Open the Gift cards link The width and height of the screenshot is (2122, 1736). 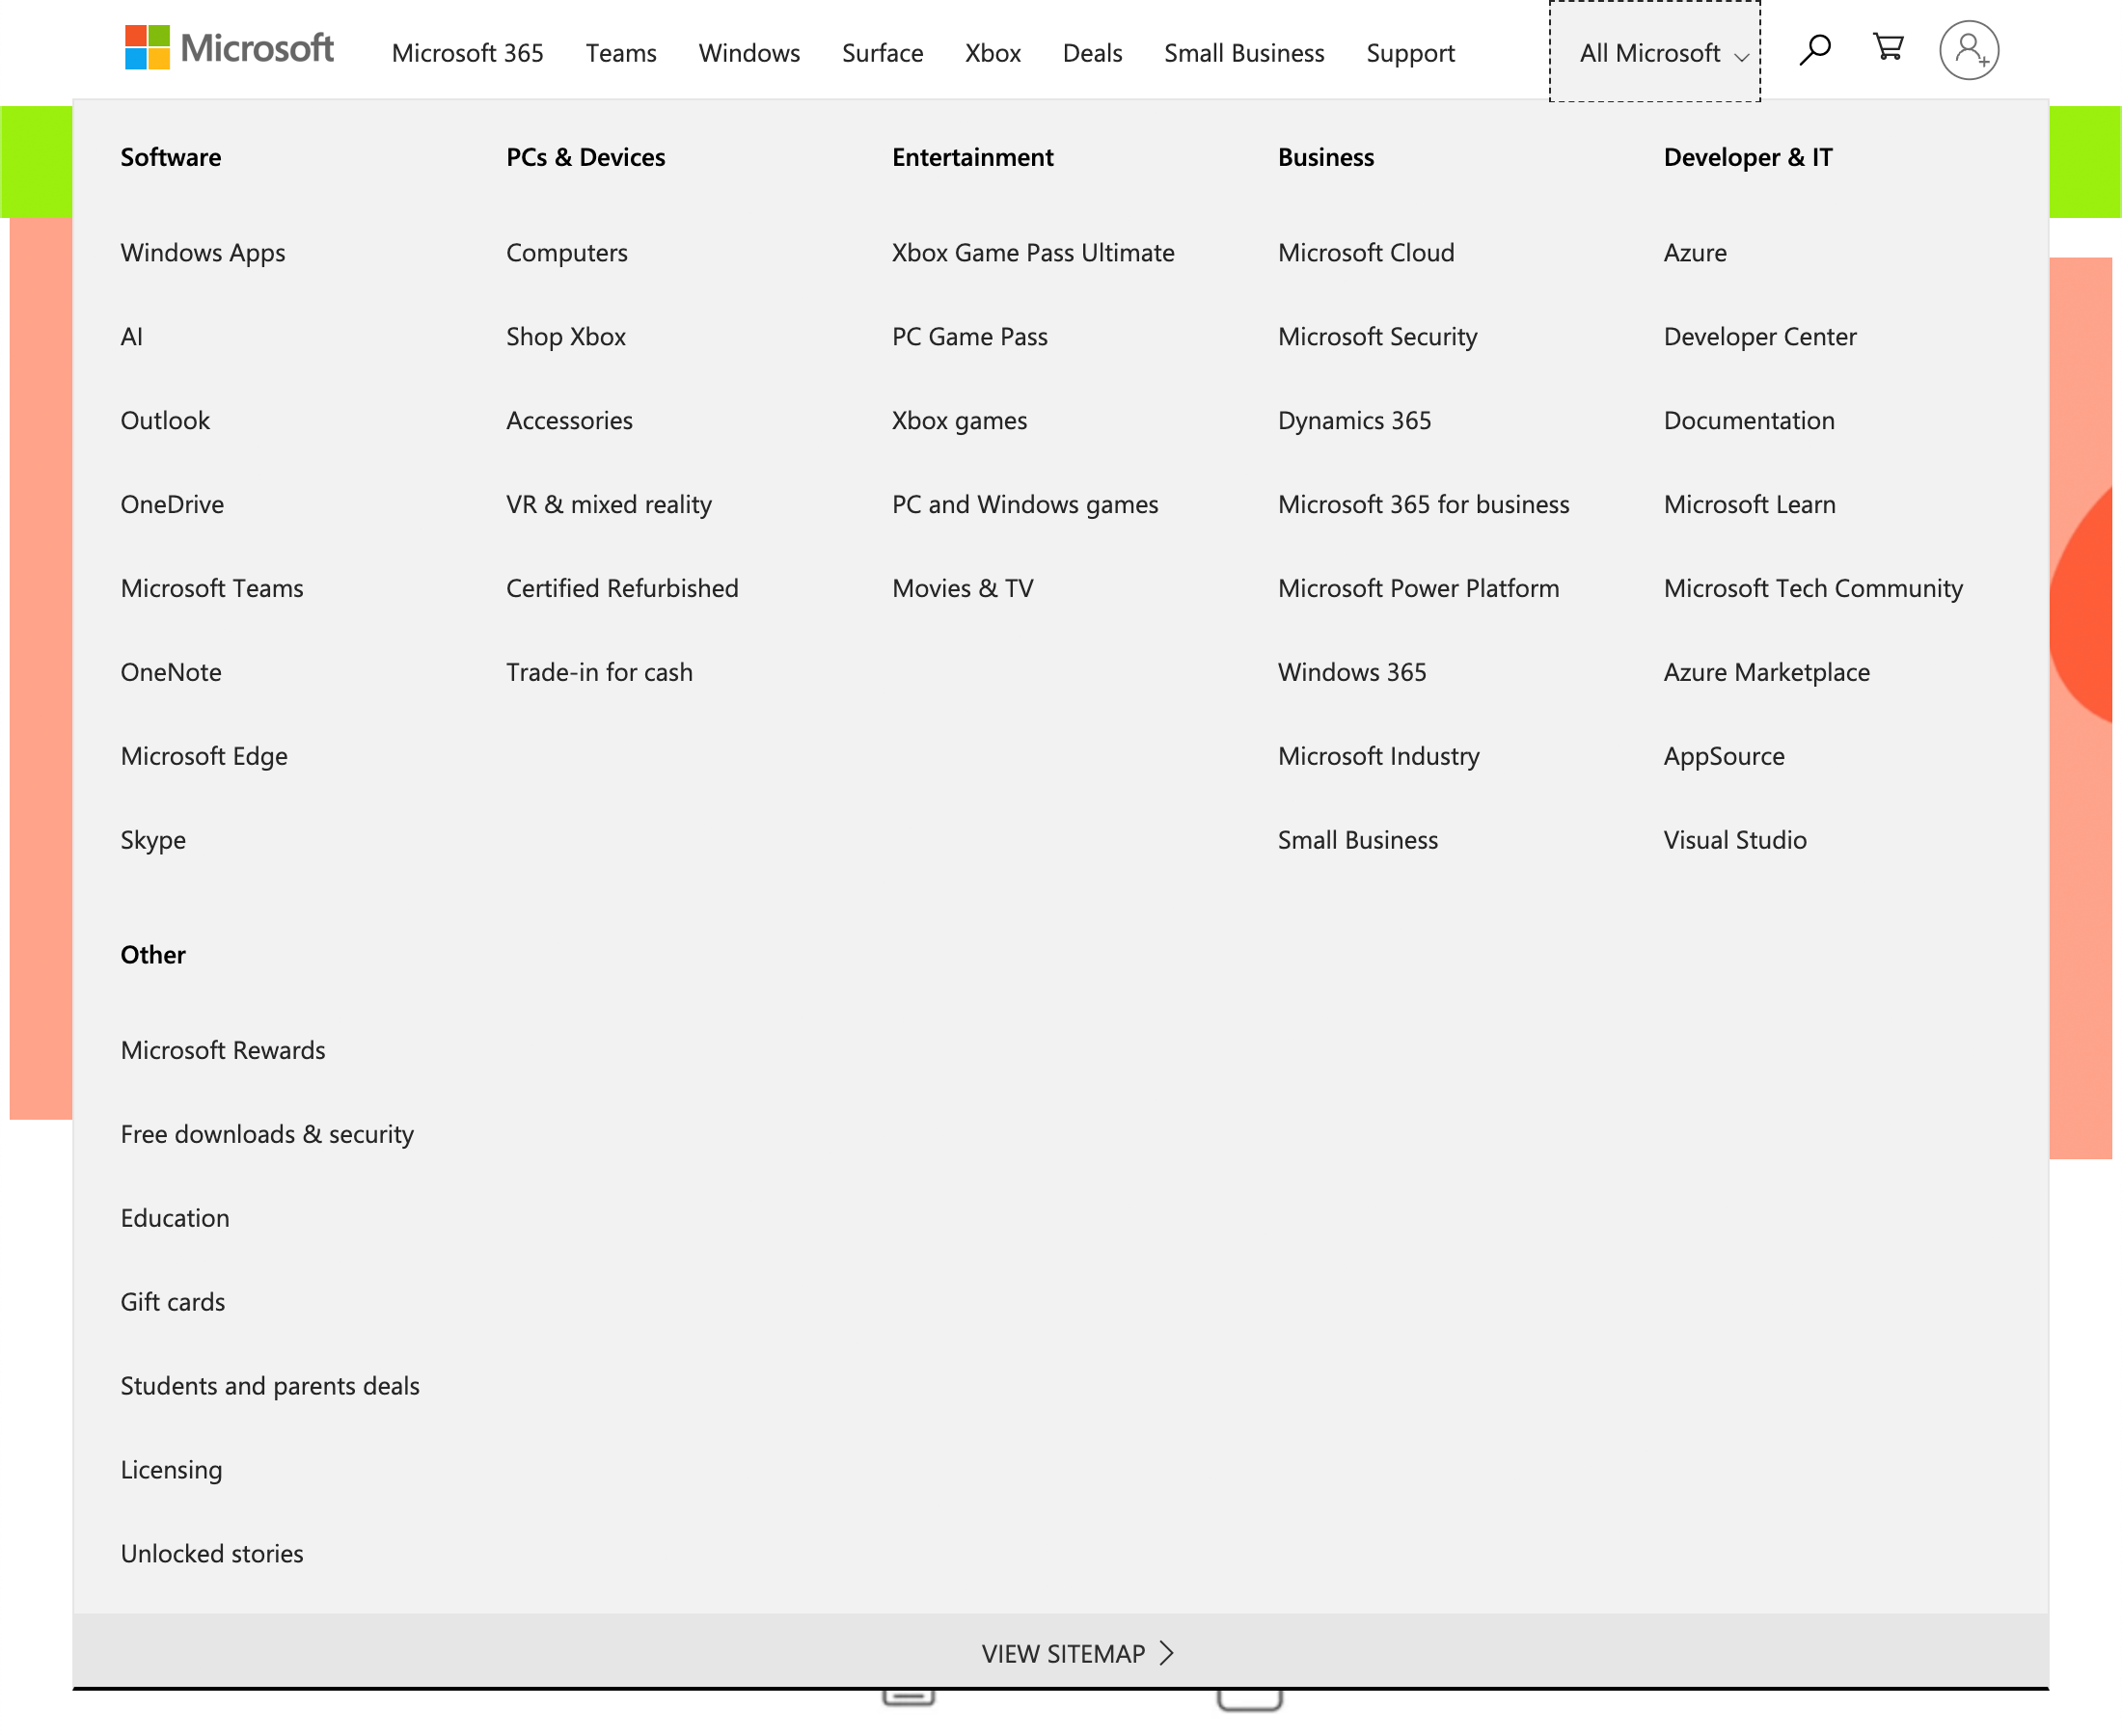click(172, 1302)
